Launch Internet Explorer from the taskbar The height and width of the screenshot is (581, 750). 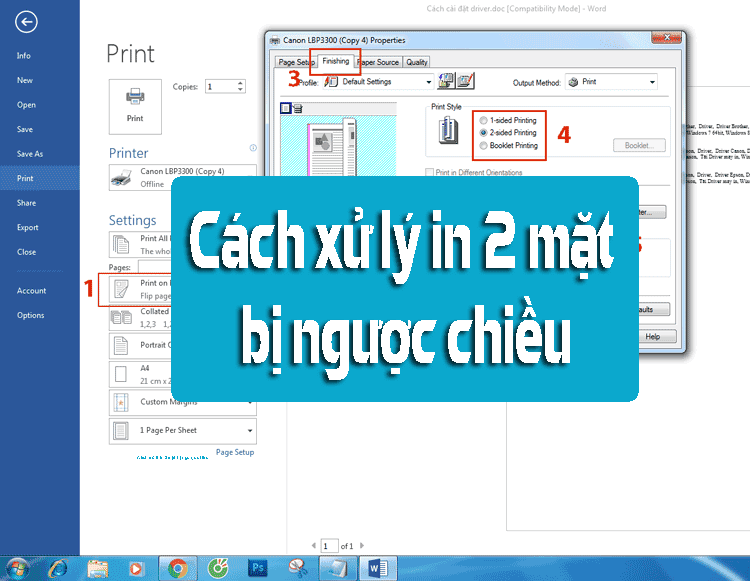[x=59, y=568]
